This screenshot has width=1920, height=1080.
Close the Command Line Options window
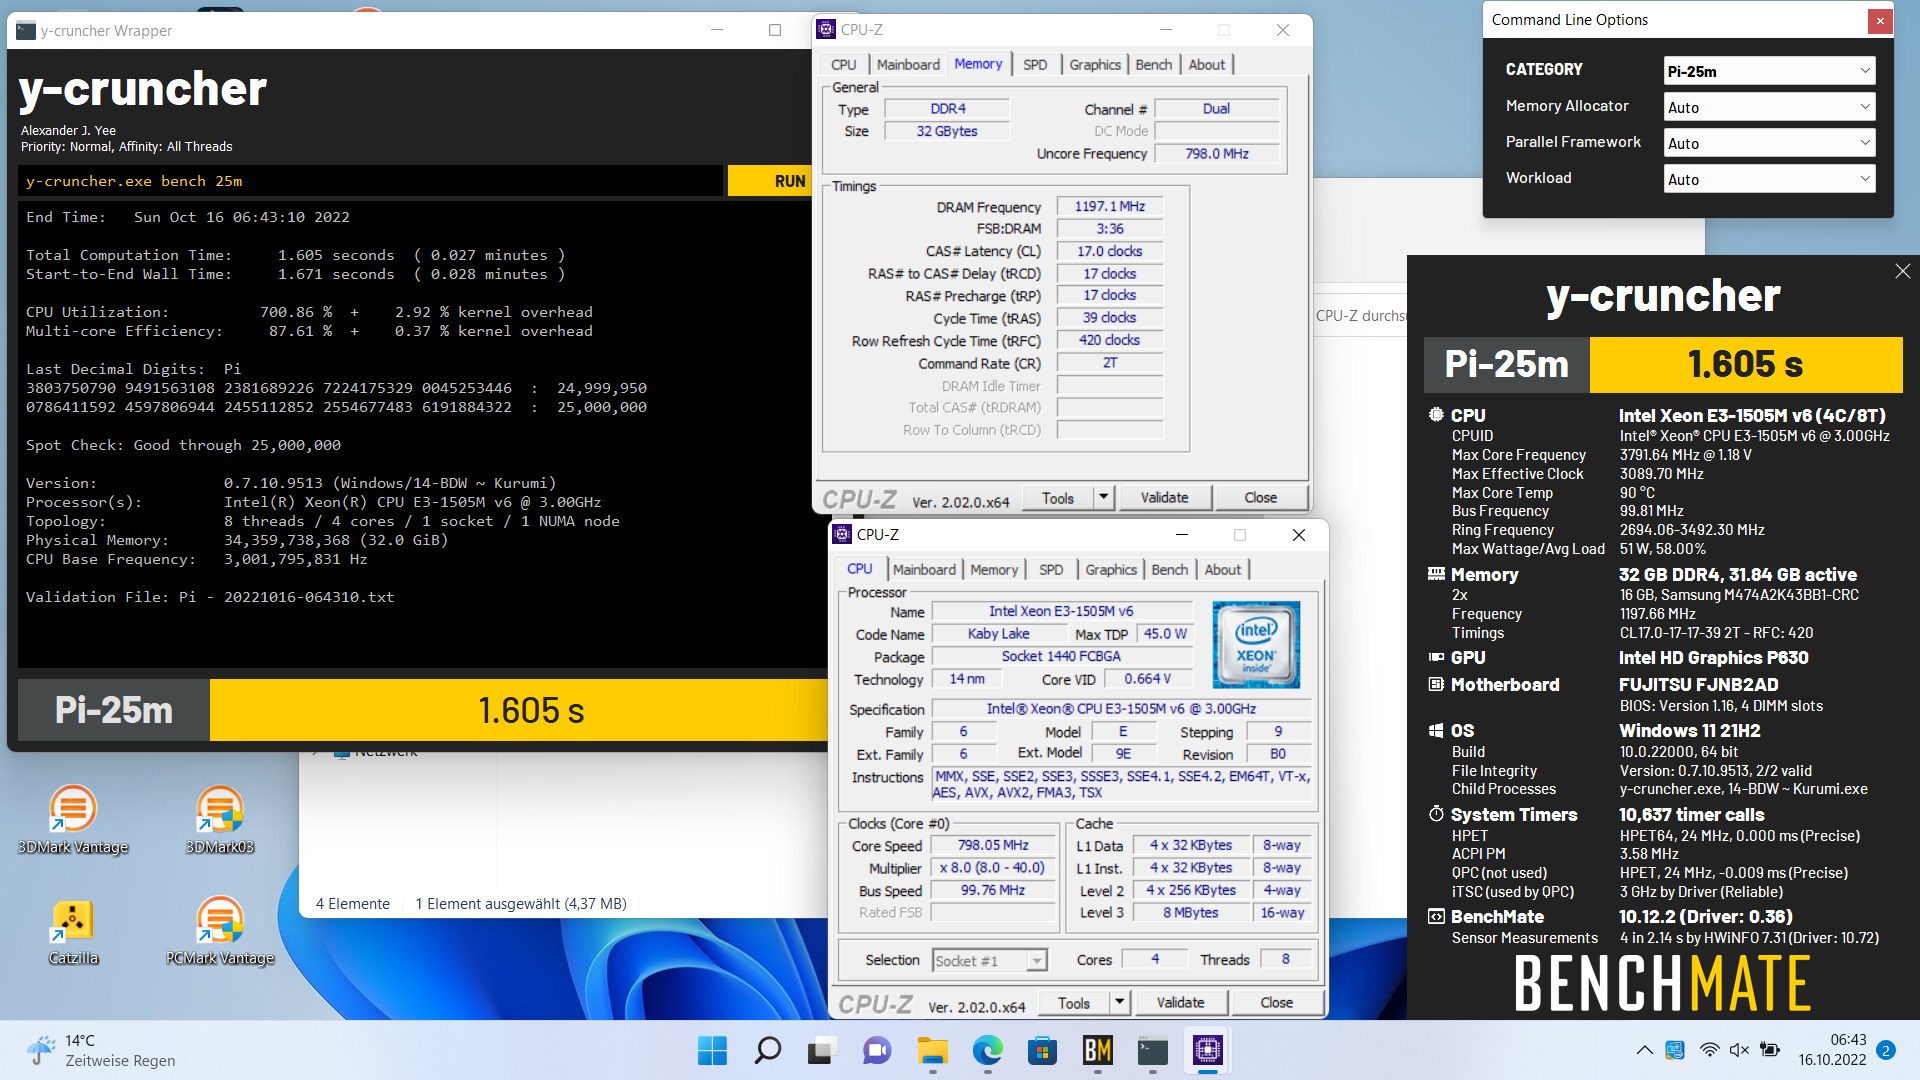[x=1880, y=20]
